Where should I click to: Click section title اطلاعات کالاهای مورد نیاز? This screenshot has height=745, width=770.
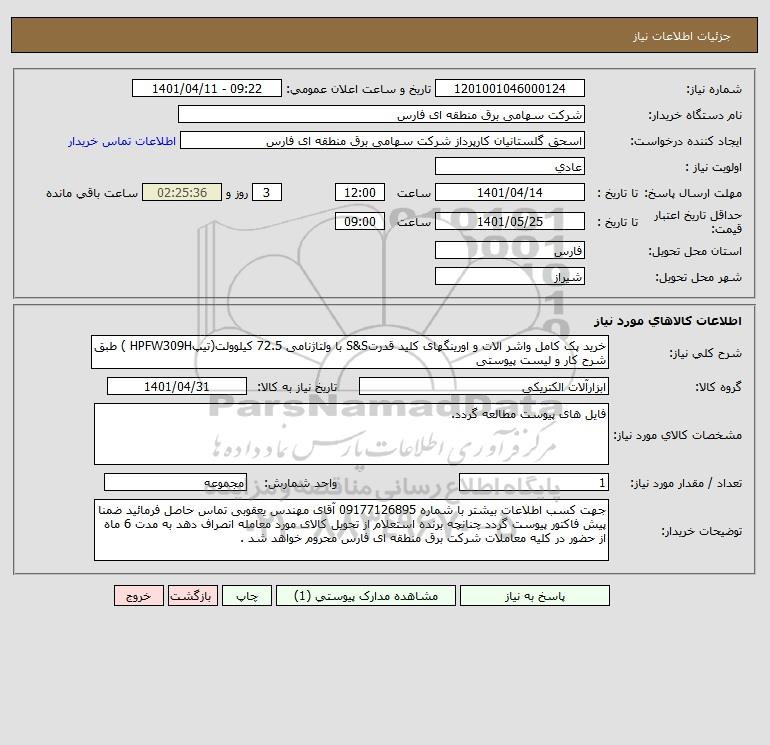[668, 321]
